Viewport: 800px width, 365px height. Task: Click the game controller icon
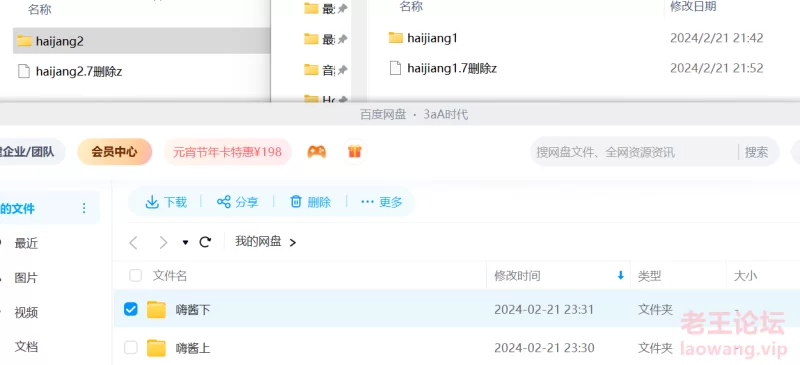point(316,152)
